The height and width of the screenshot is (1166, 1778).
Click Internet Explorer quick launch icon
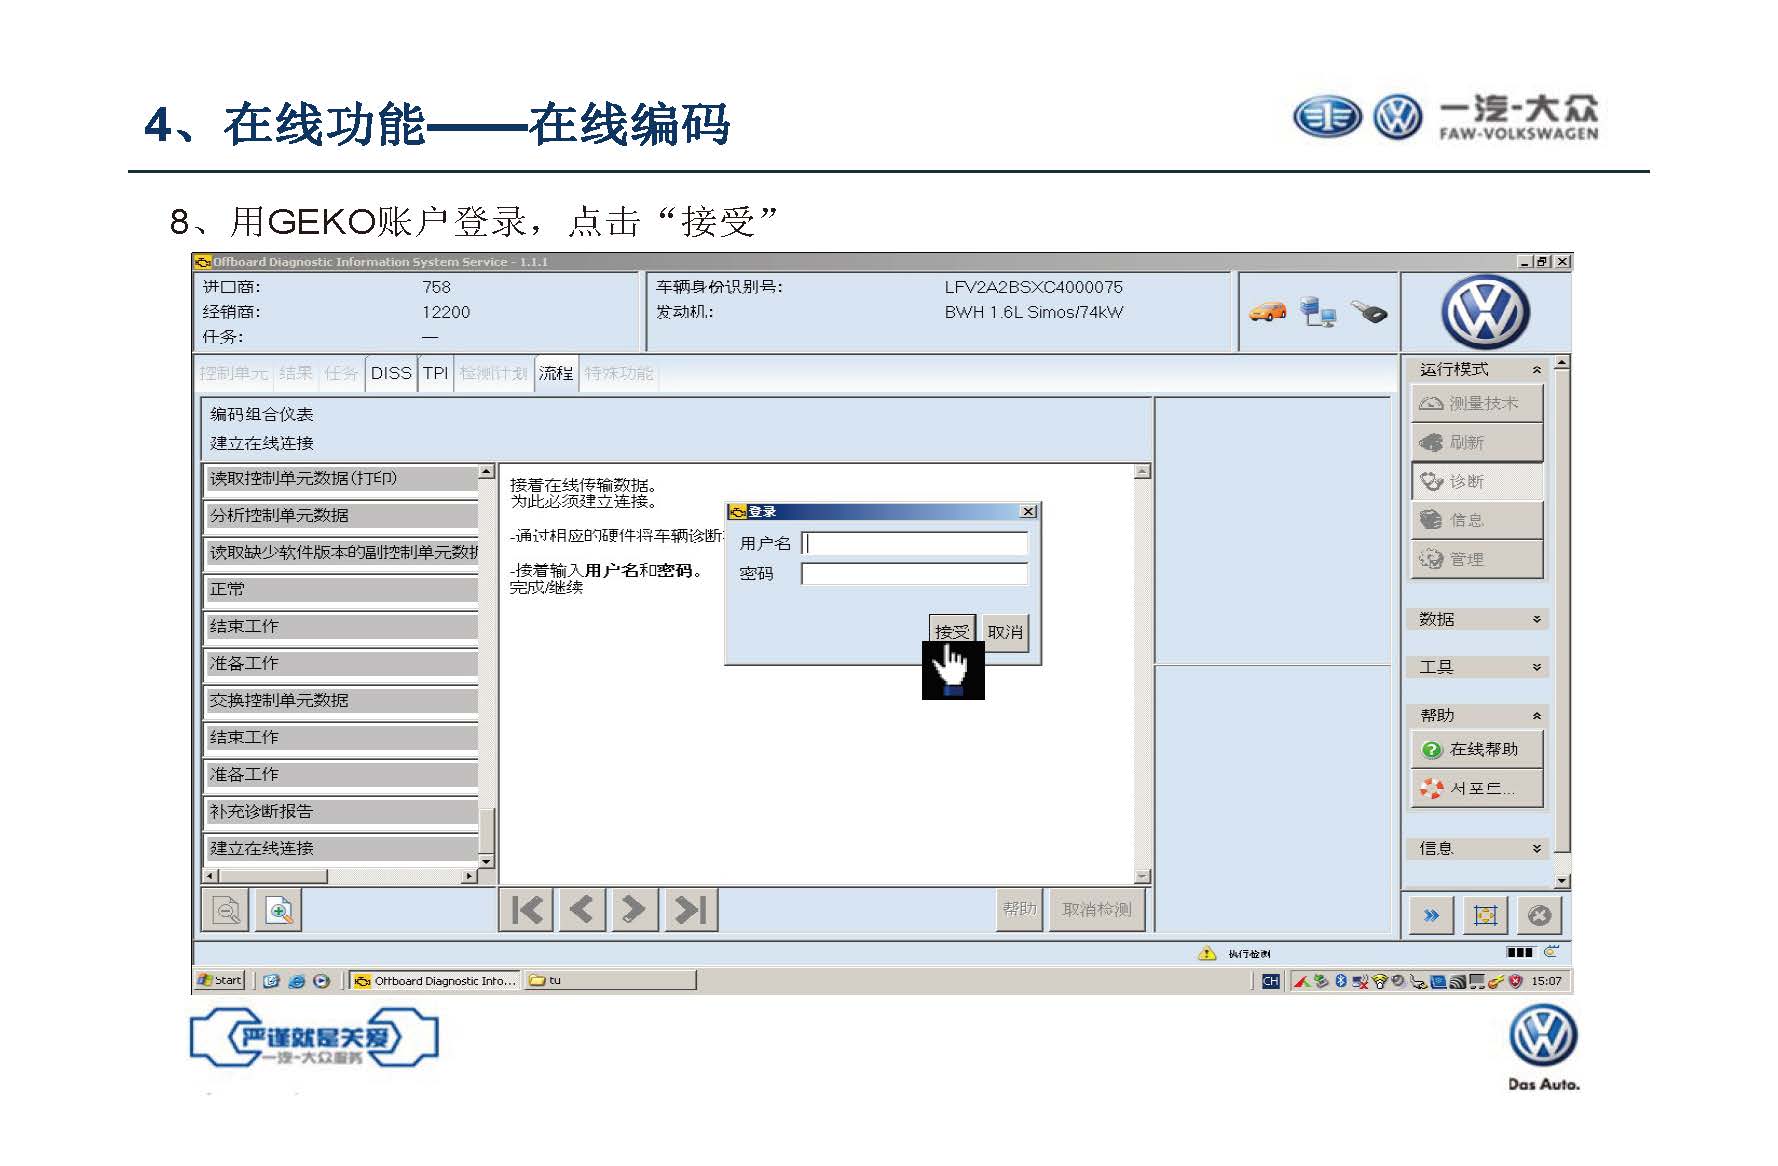click(297, 981)
